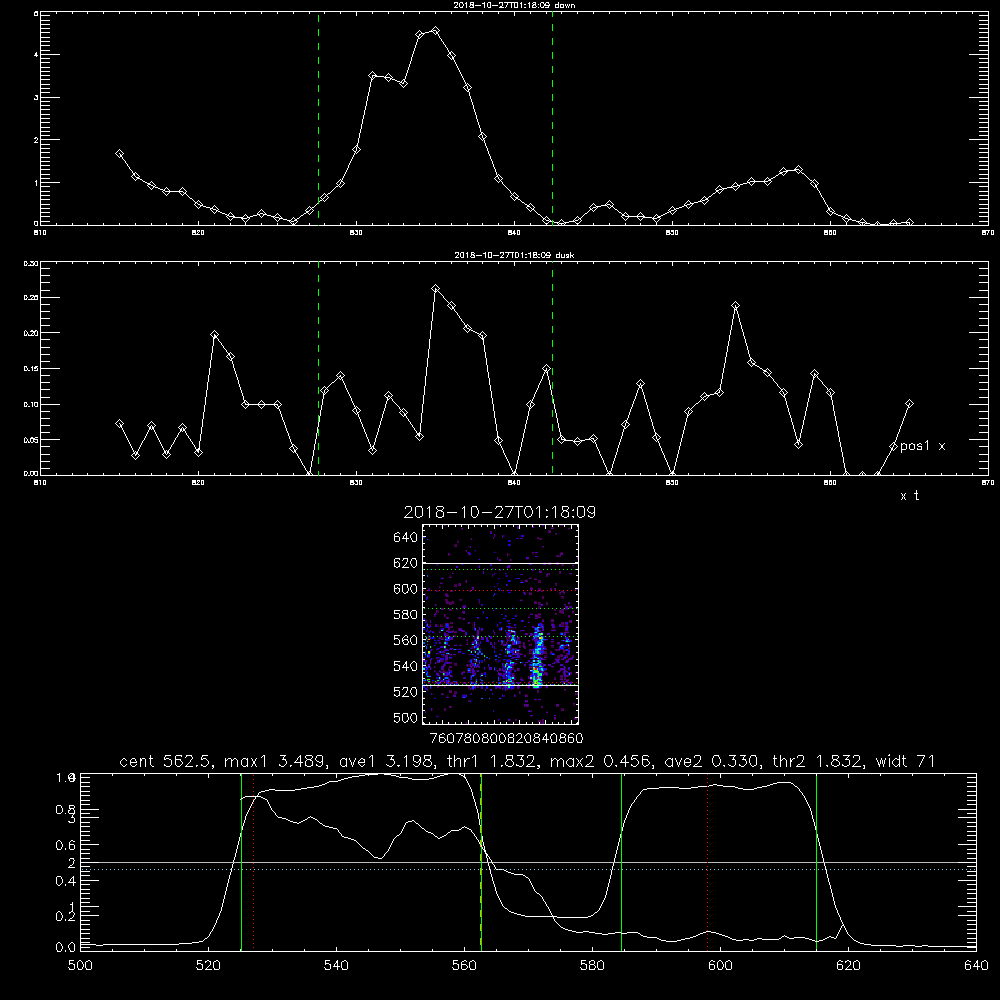The image size is (1000, 1000).
Task: Click the 540 tick label on the bottom plot's x-axis
Action: click(x=336, y=966)
